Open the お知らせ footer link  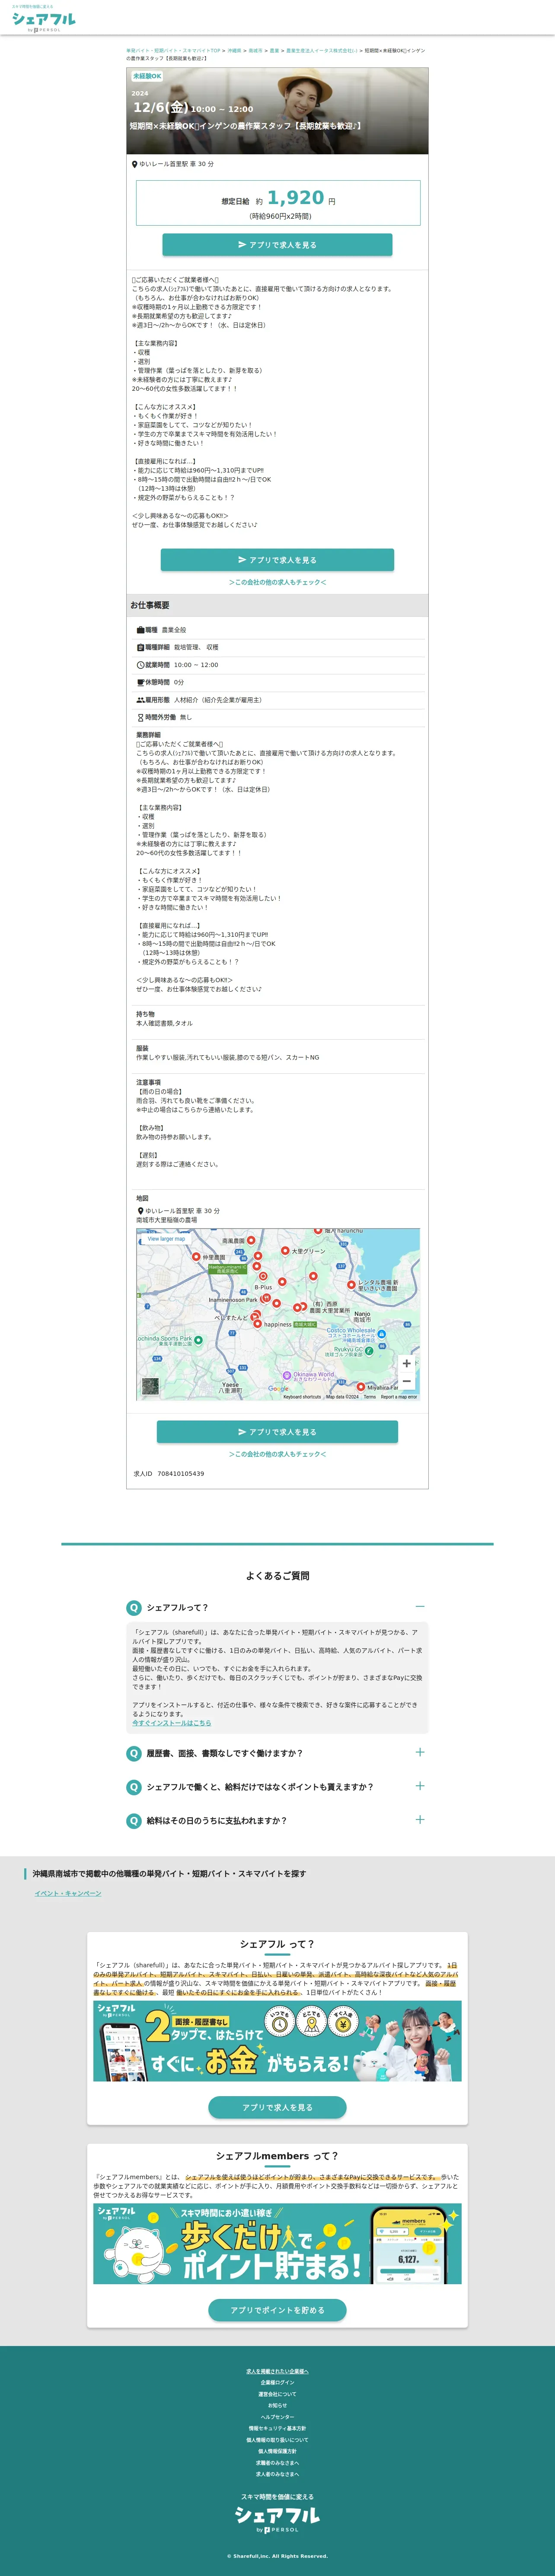(x=277, y=2406)
